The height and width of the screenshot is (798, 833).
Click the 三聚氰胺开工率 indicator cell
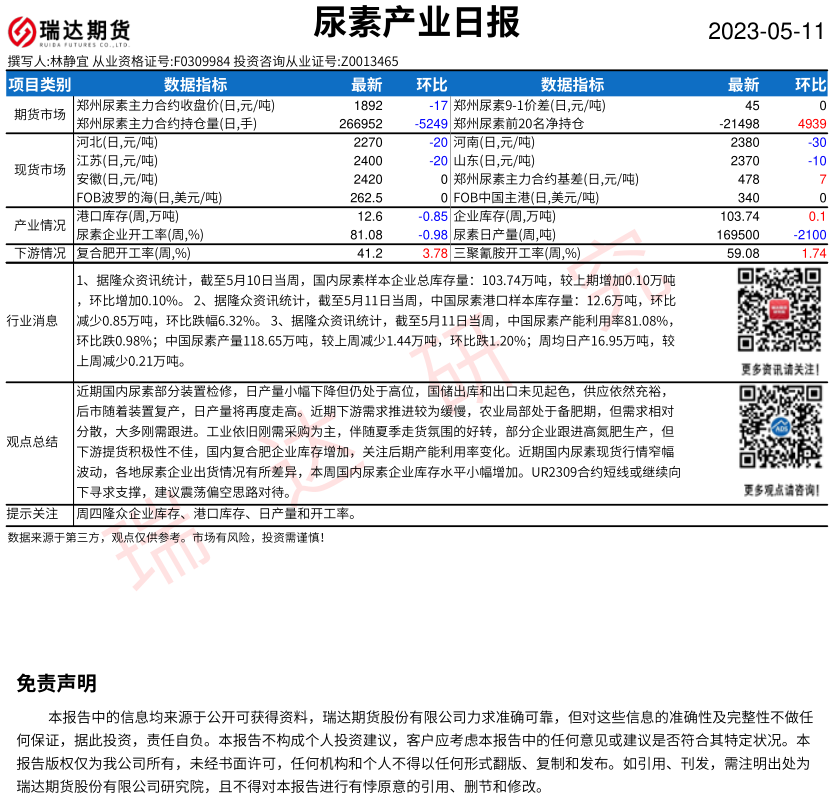tap(516, 254)
